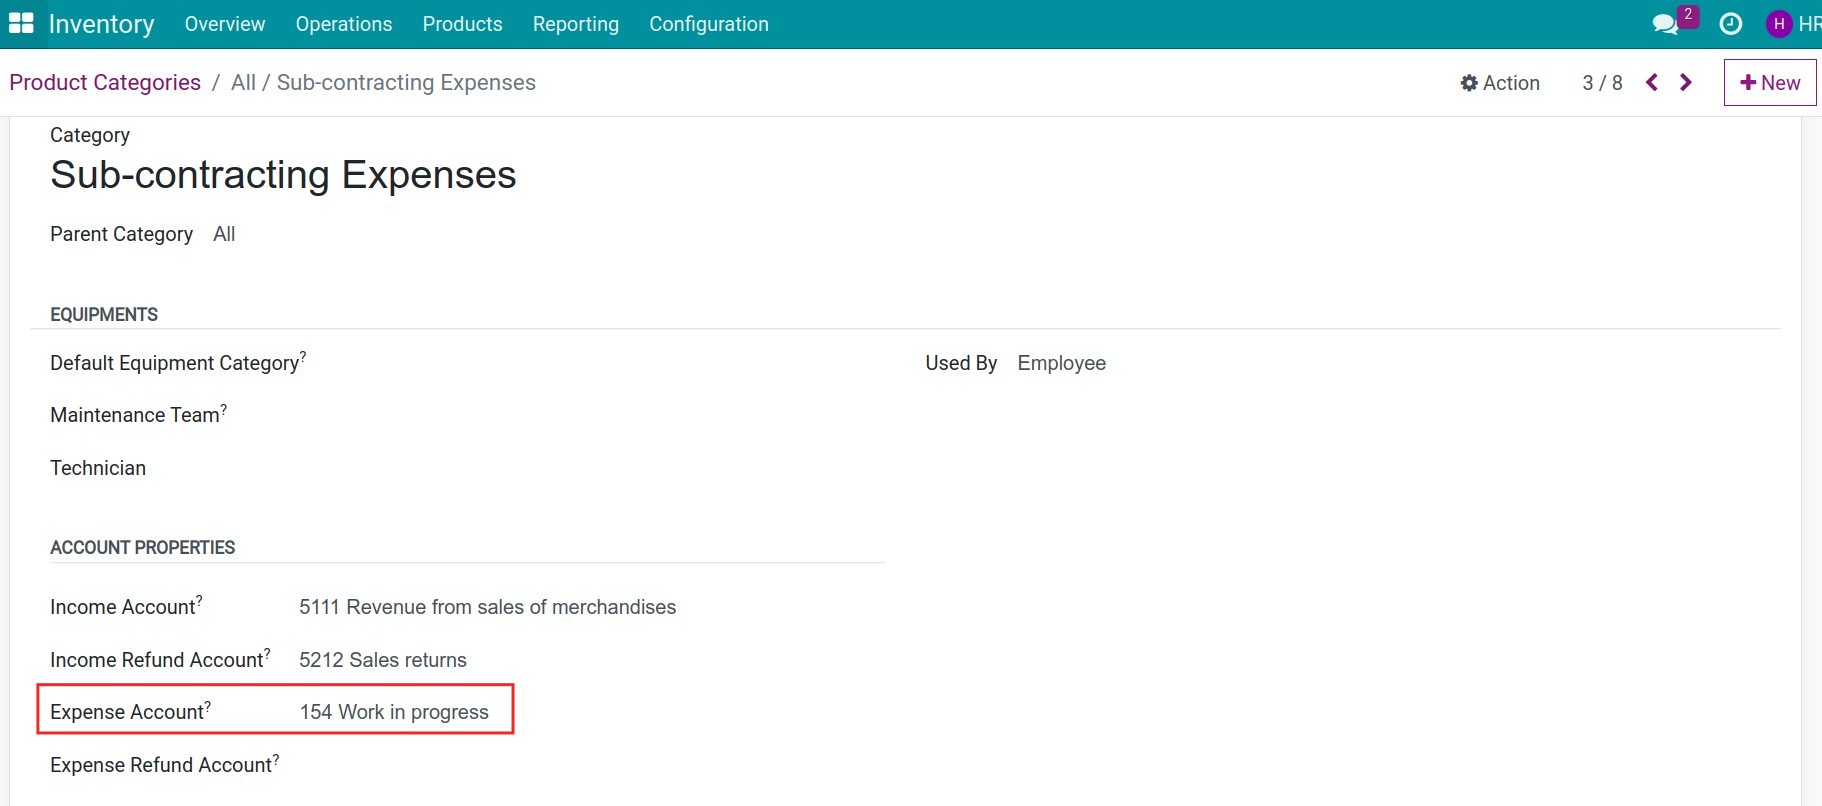Open the Configuration menu
1822x806 pixels.
(x=709, y=24)
